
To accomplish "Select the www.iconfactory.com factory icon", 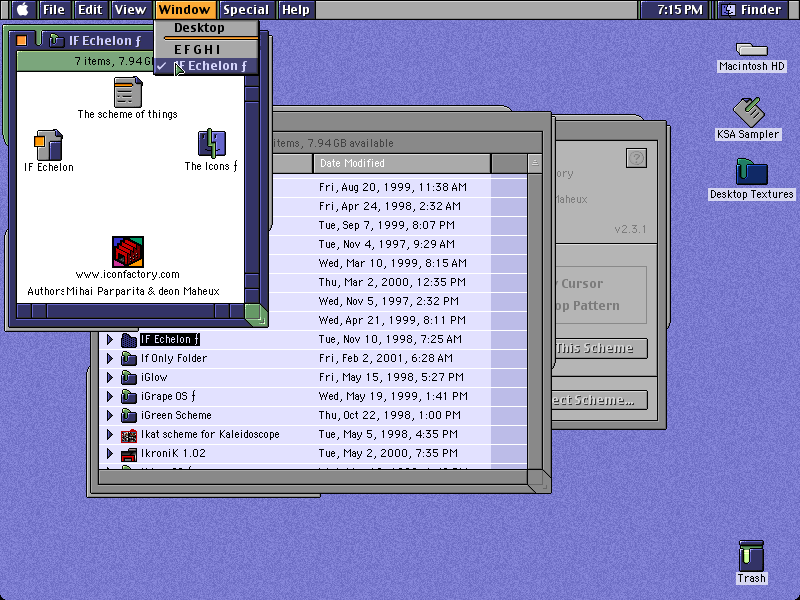I will pos(128,252).
